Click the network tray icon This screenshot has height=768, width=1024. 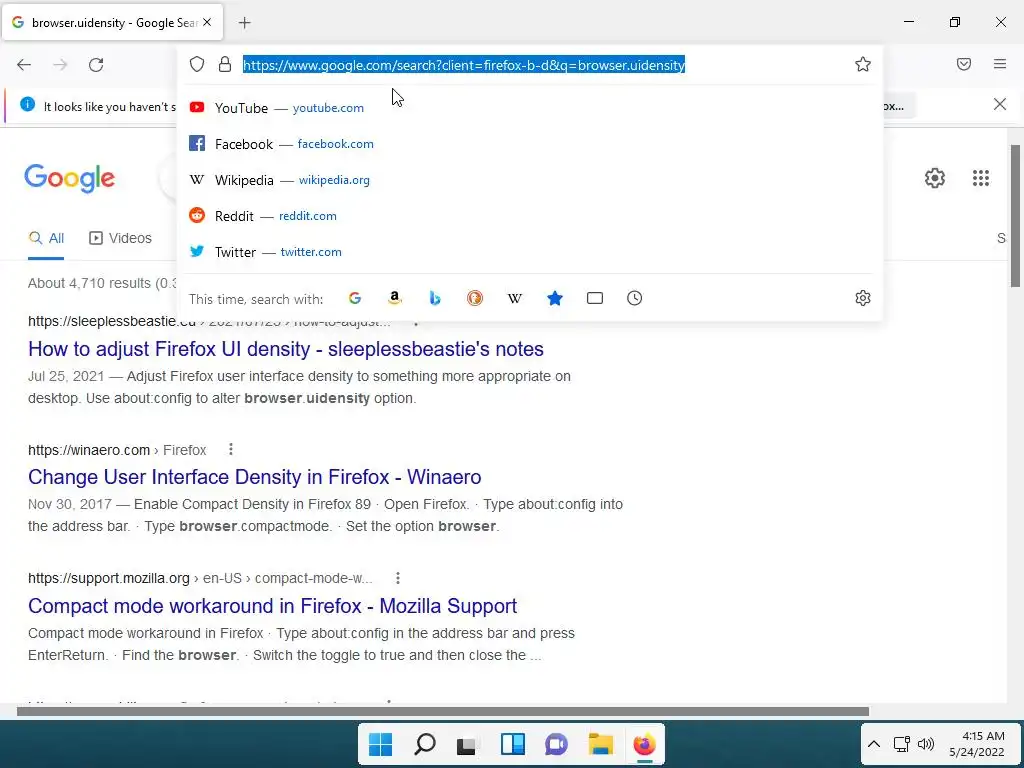[x=902, y=744]
